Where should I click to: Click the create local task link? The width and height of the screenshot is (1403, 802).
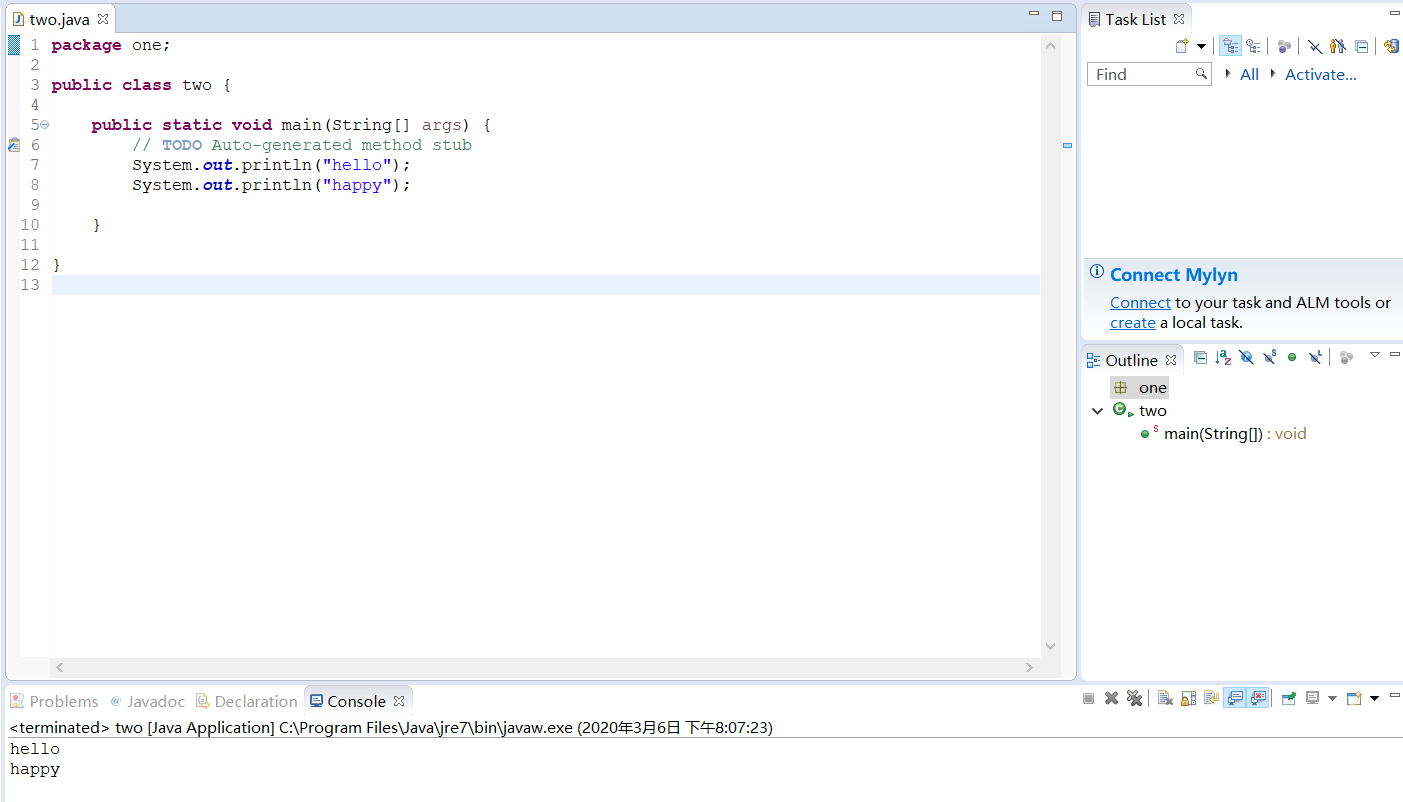(x=1133, y=323)
